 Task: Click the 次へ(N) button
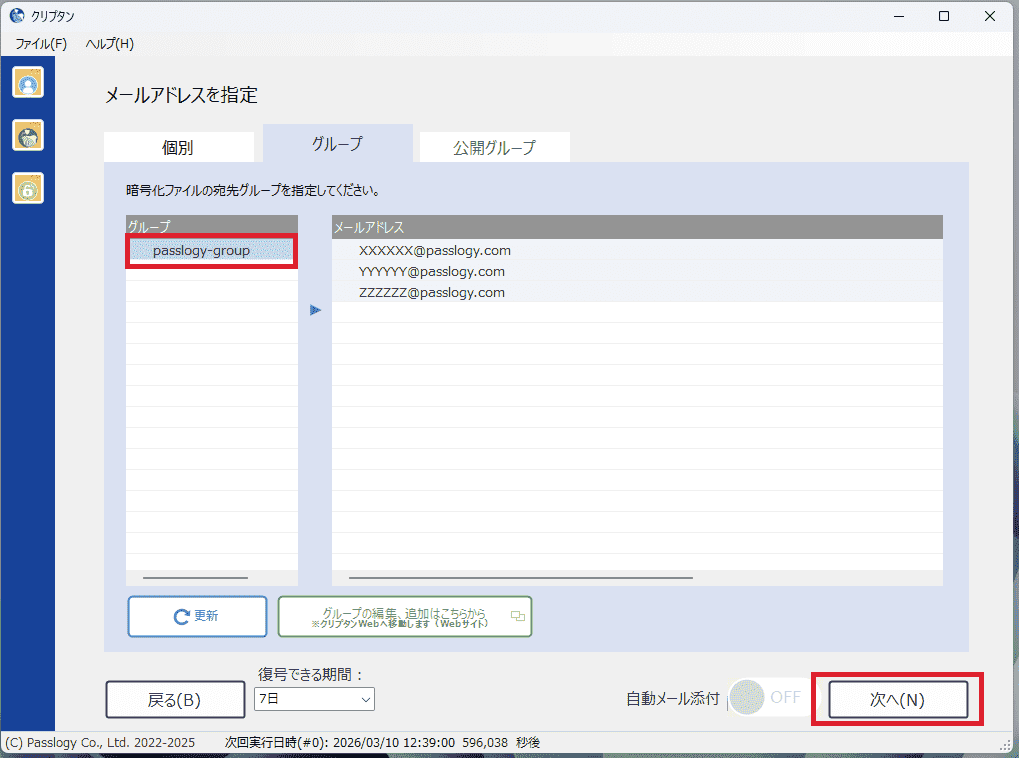(897, 700)
